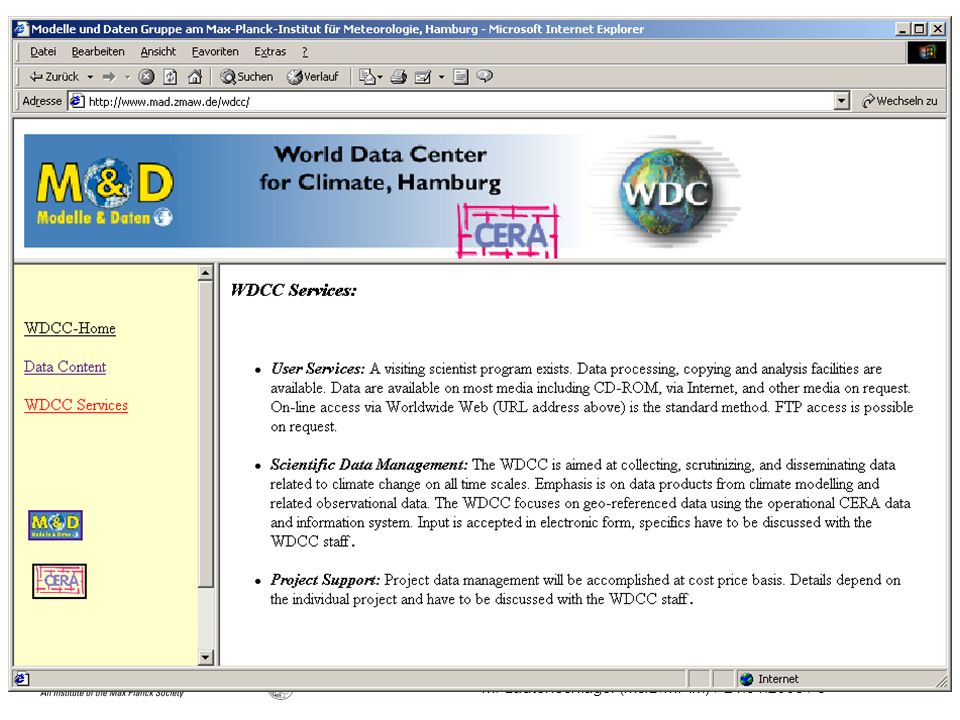Click the 'World Data Center' banner title
The image size is (960, 720).
(x=380, y=154)
